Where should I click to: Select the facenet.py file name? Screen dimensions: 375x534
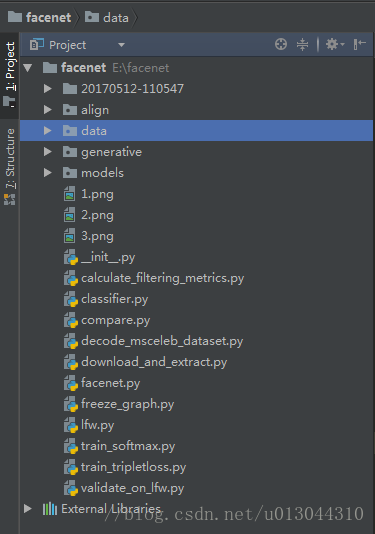click(111, 384)
